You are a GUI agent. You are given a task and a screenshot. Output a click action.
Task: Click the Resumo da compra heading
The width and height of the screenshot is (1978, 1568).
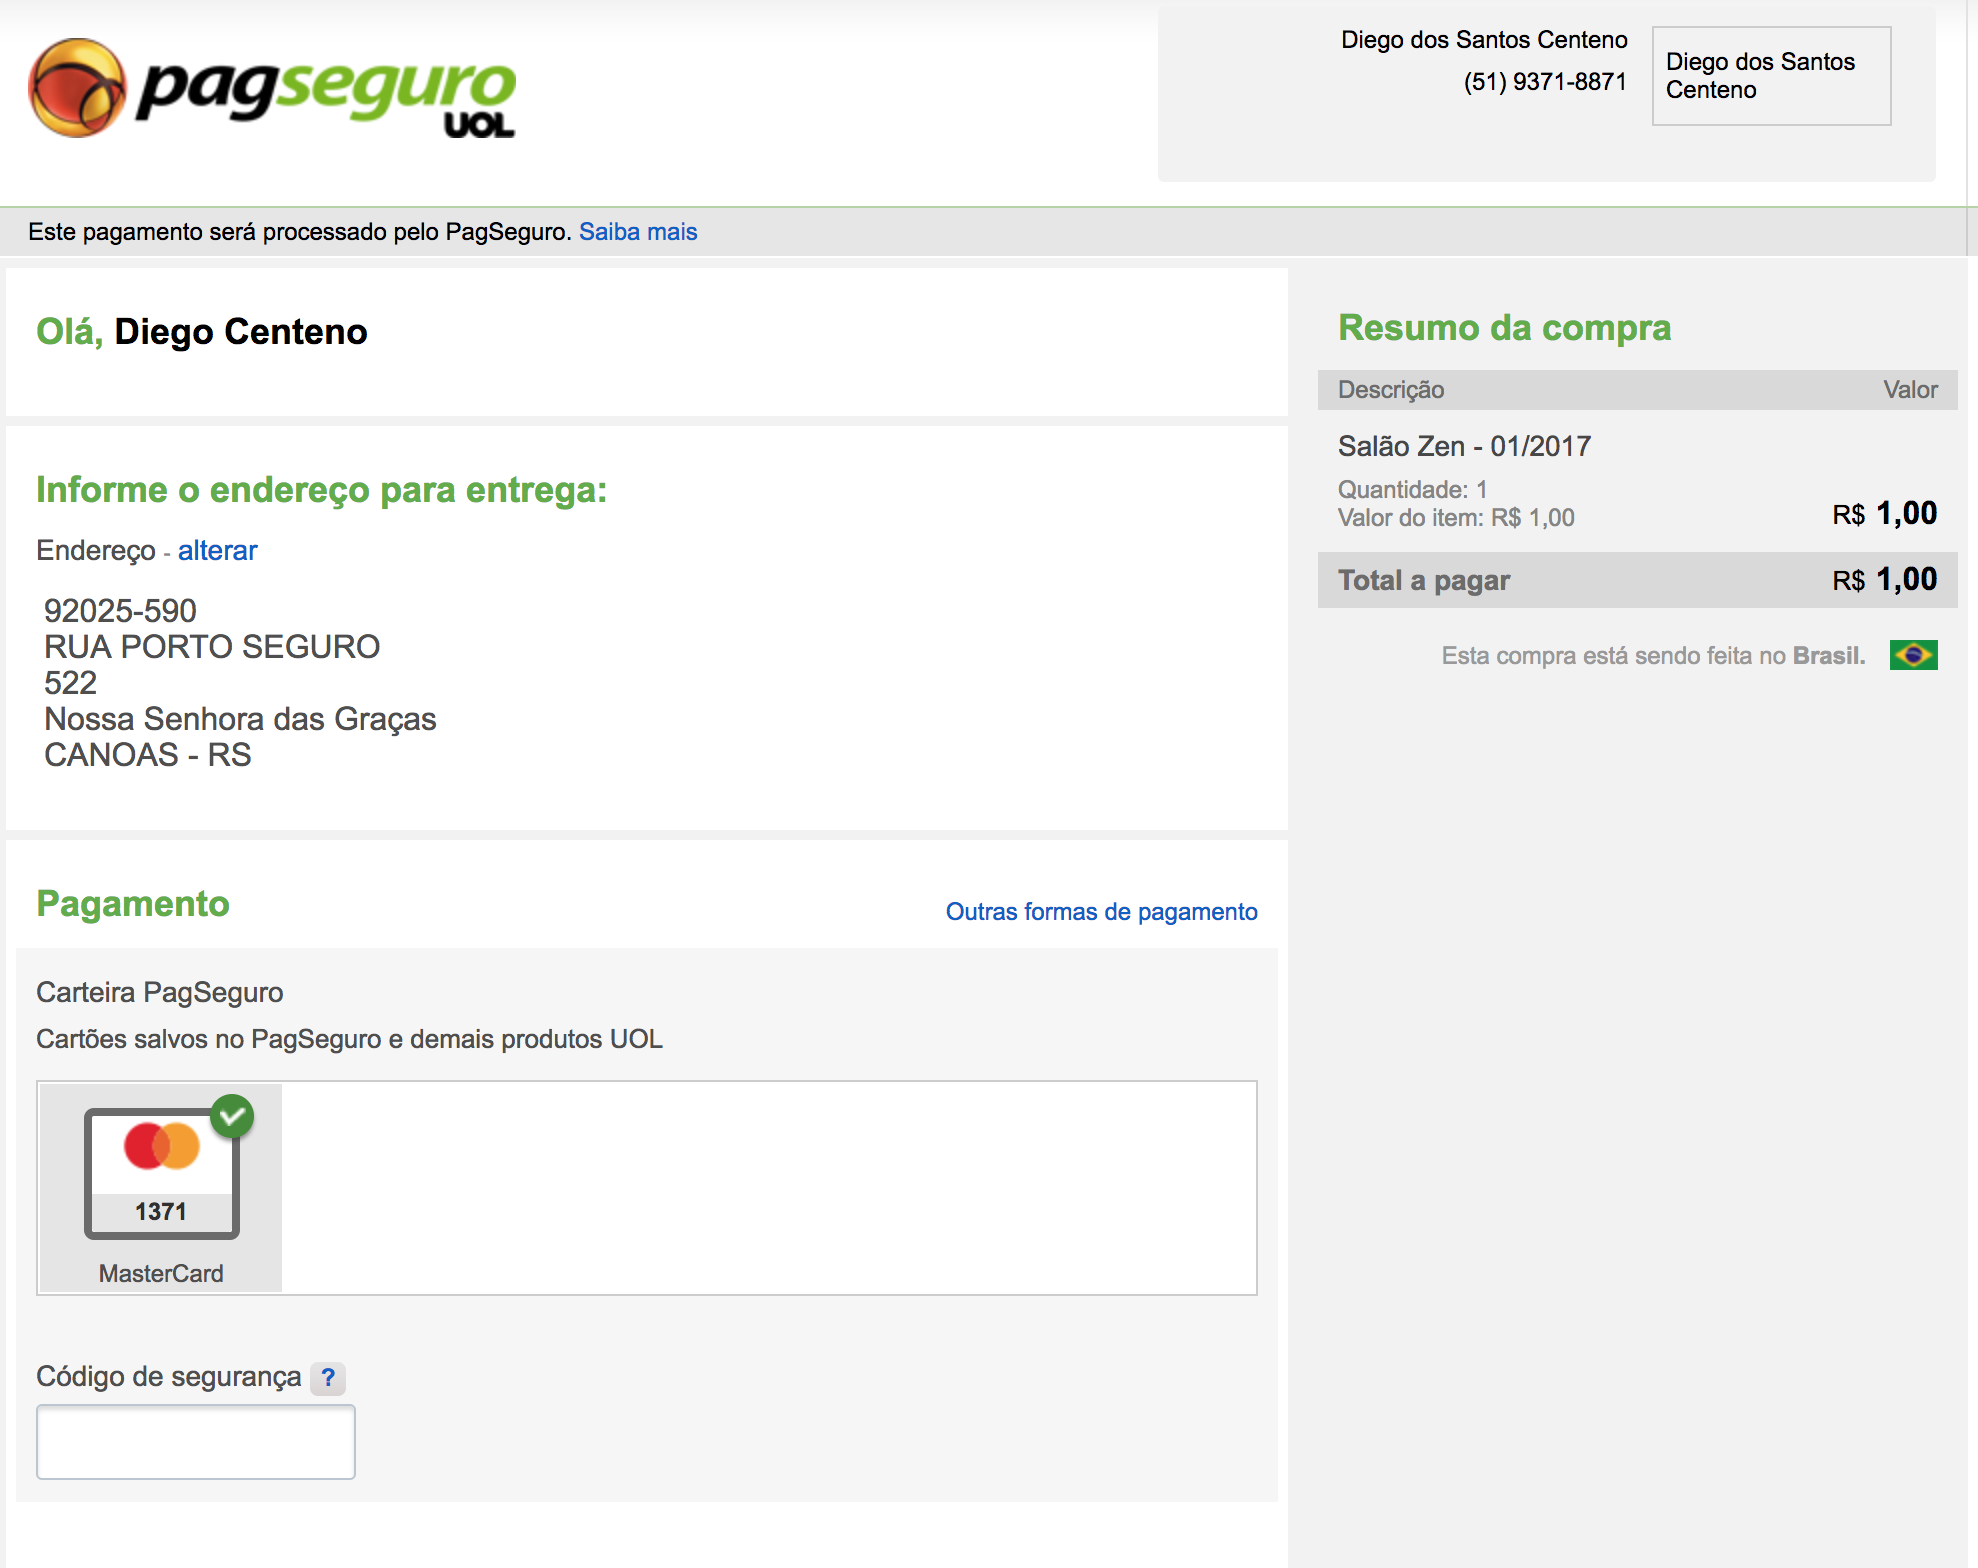1504,328
